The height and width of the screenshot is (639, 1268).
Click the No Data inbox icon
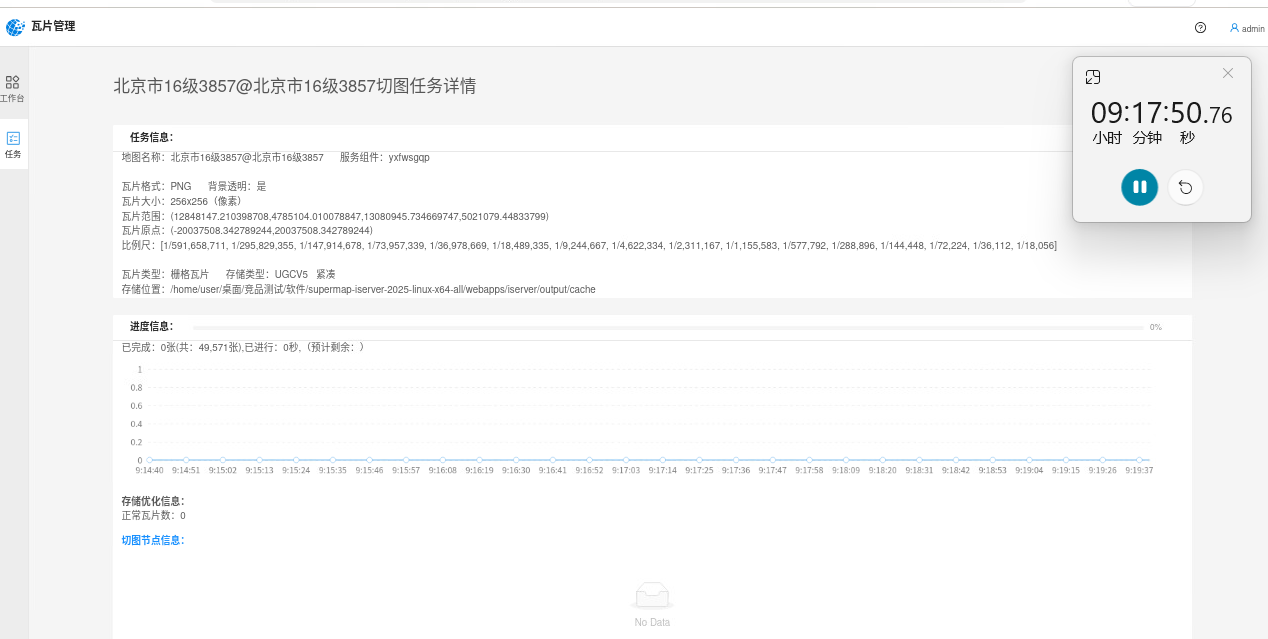click(x=652, y=596)
